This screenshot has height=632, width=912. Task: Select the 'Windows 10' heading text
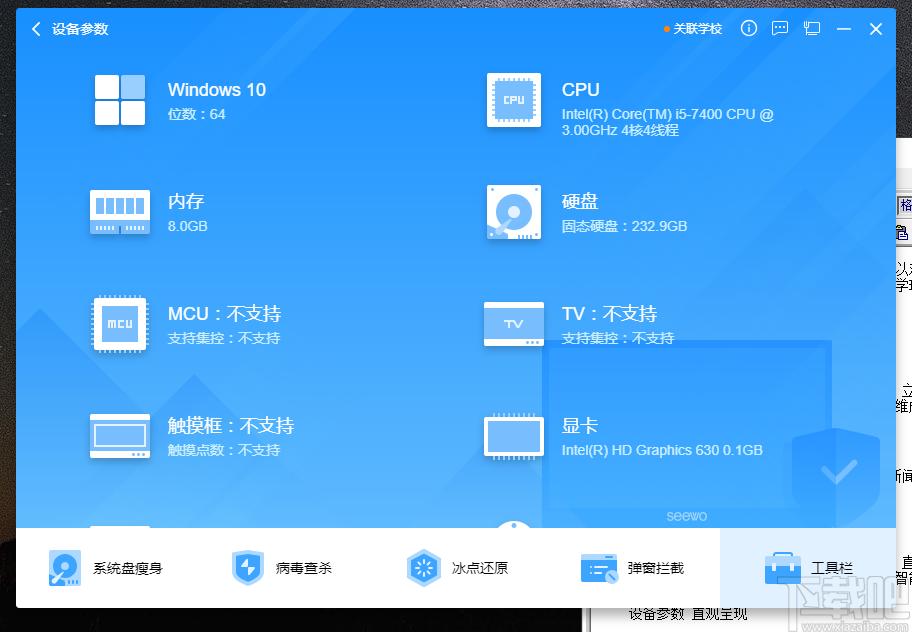[x=216, y=90]
